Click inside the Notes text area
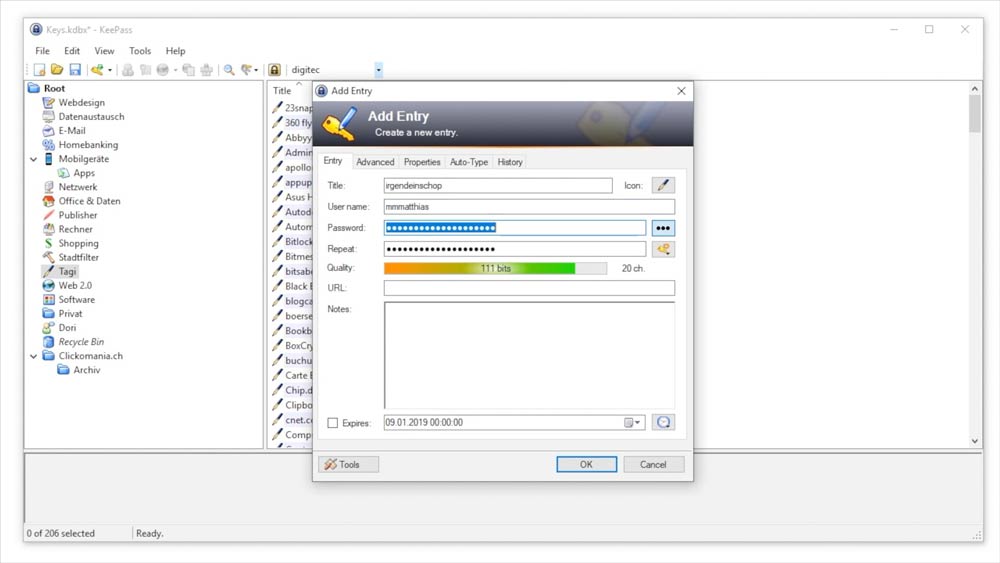The image size is (1000, 563). click(529, 355)
